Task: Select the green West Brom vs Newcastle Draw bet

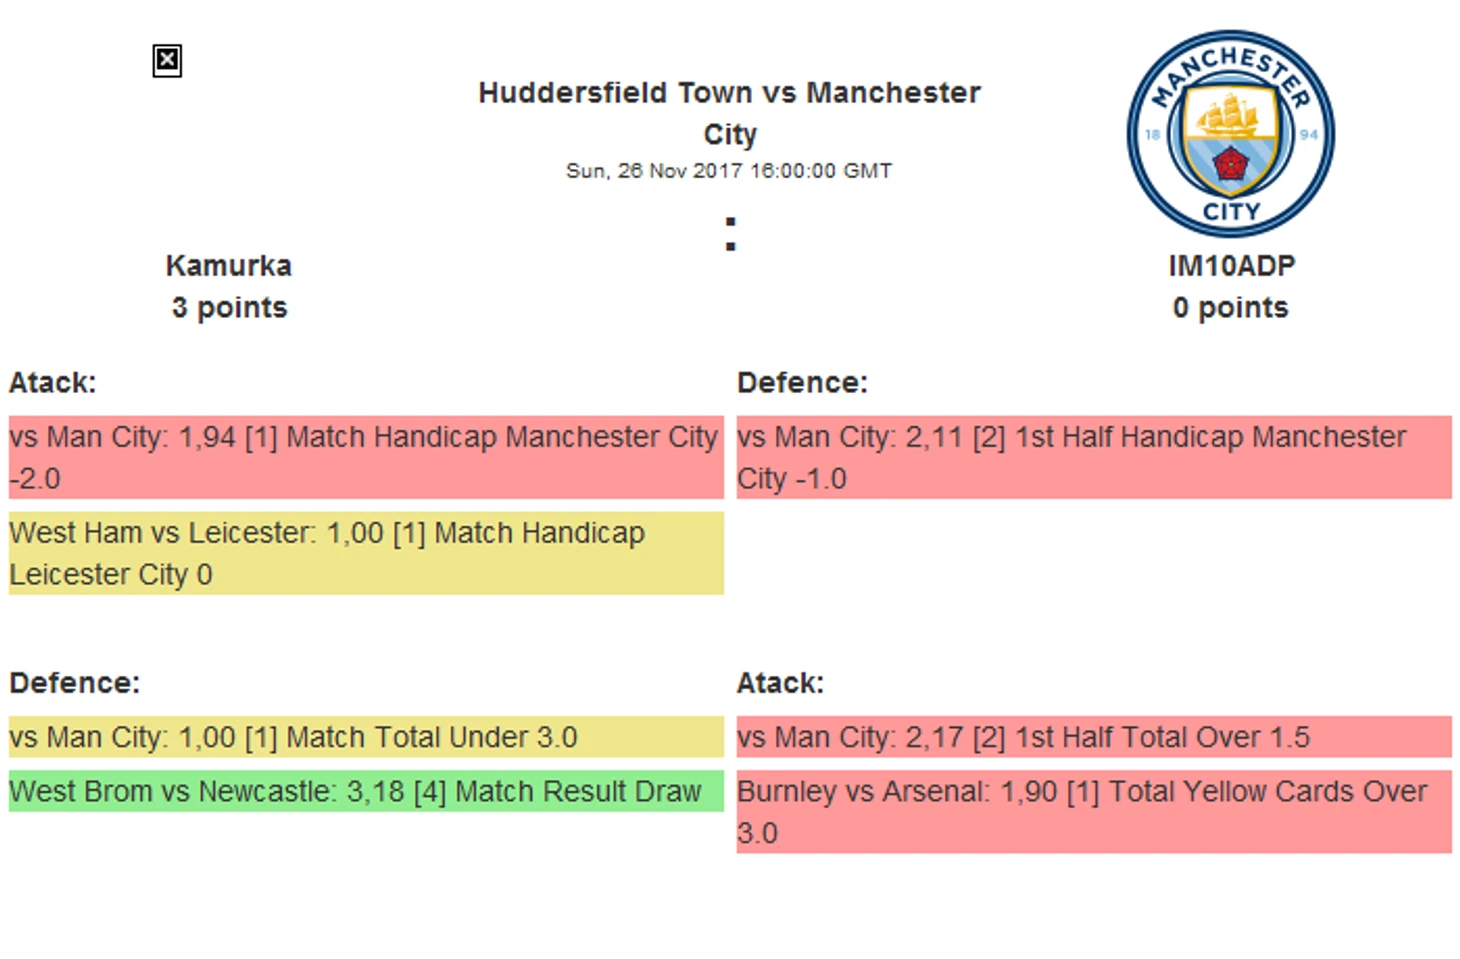Action: (366, 791)
